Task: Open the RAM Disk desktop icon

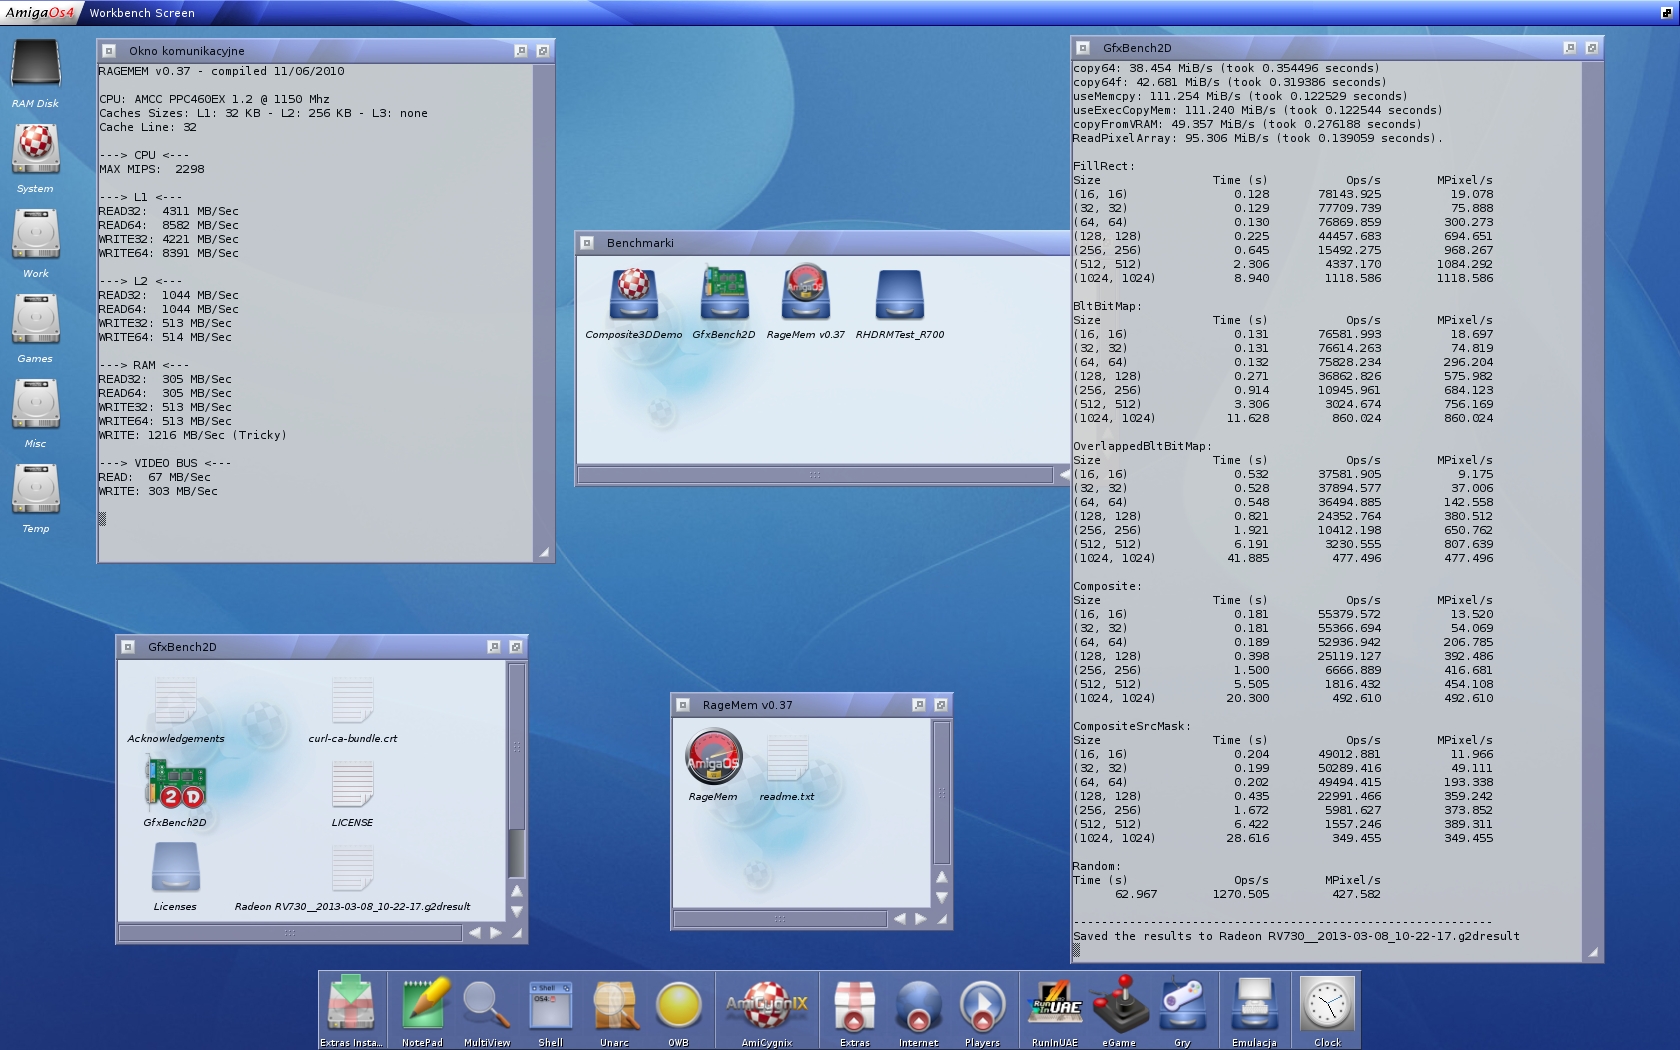Action: tap(36, 64)
